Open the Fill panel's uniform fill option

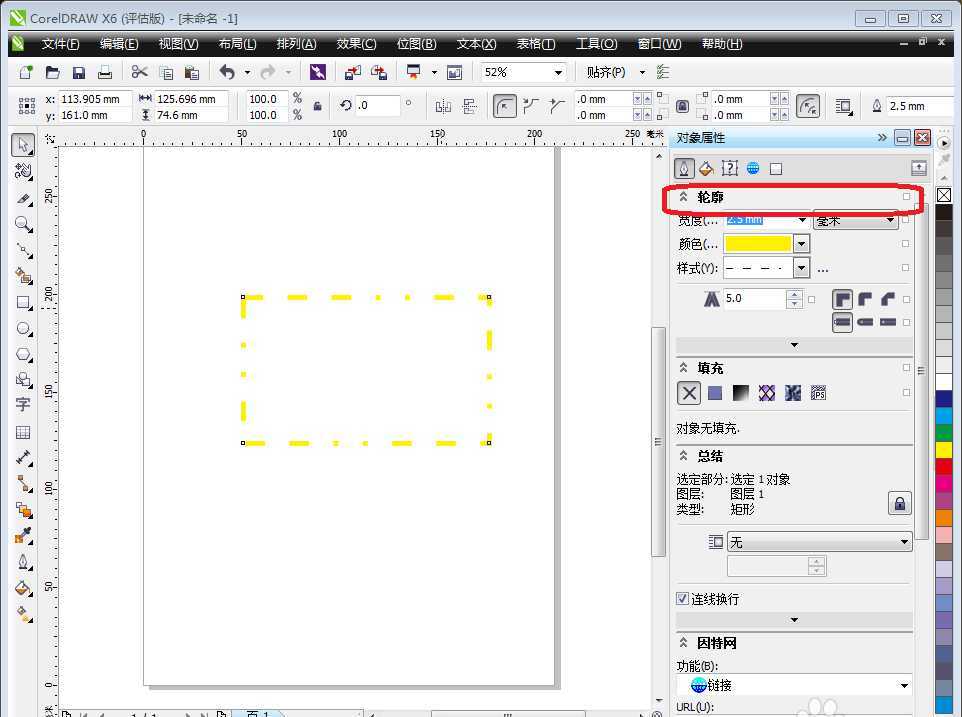point(713,392)
